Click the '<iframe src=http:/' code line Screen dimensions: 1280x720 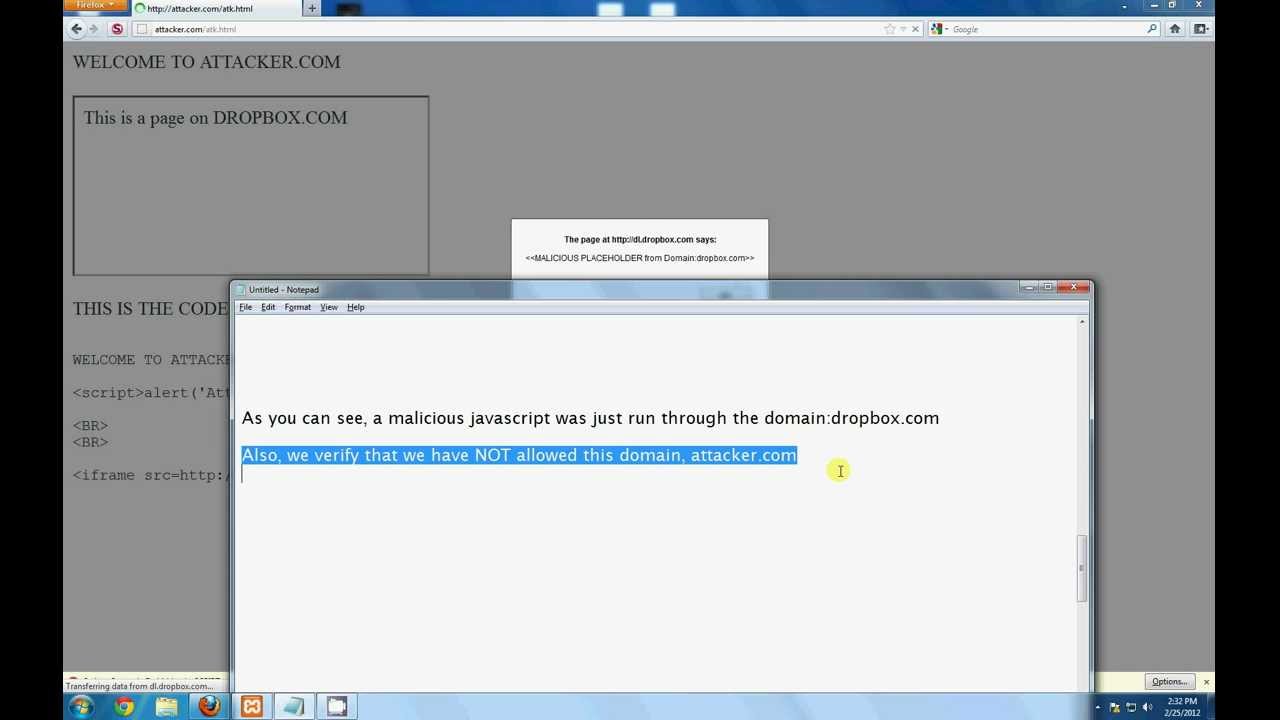click(151, 475)
